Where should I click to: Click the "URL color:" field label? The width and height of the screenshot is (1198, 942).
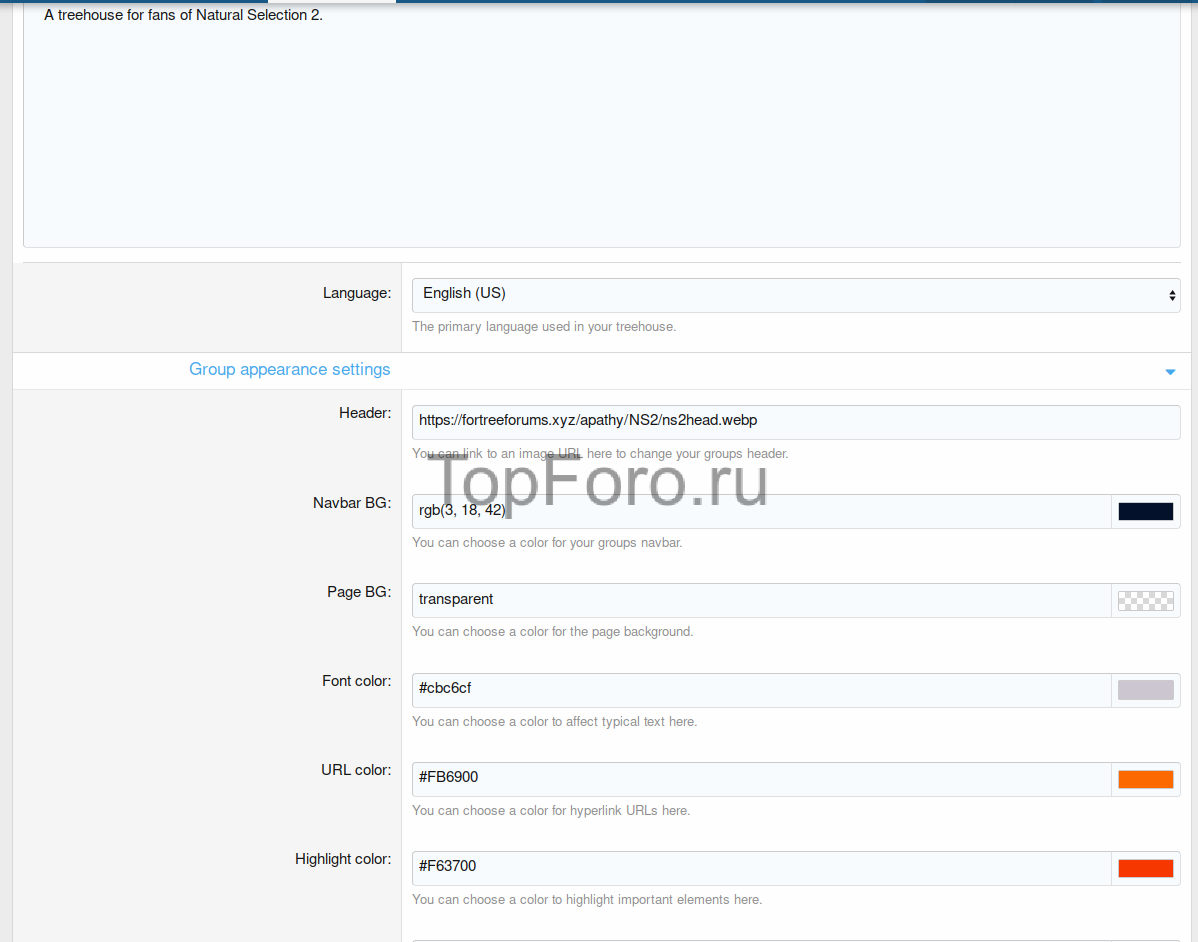(356, 770)
